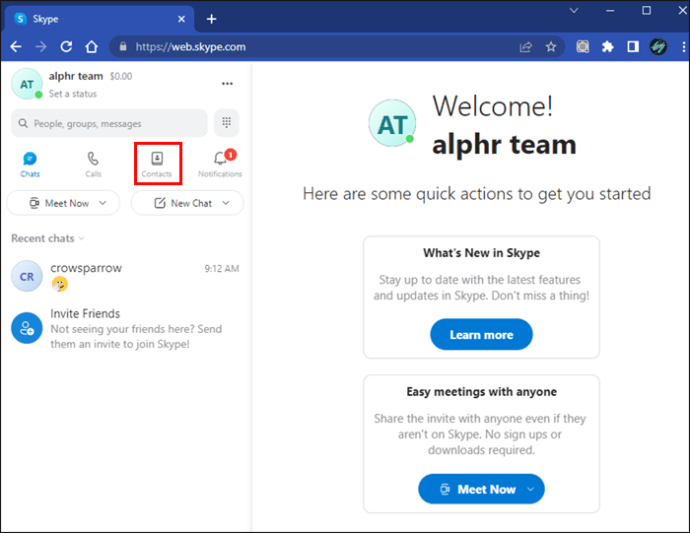Screen dimensions: 690x533
Task: Open the Calls tab
Action: tap(93, 164)
